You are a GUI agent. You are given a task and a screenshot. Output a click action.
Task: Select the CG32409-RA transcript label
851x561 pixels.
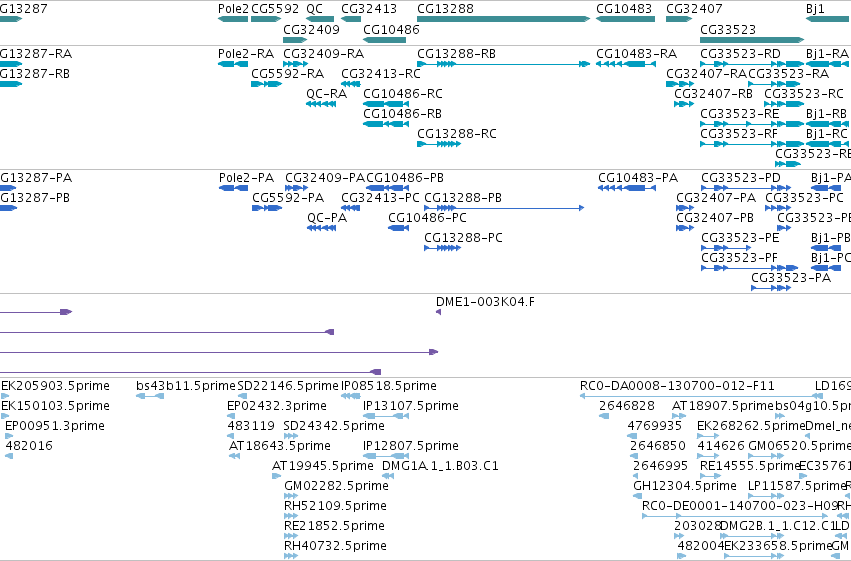coord(323,54)
